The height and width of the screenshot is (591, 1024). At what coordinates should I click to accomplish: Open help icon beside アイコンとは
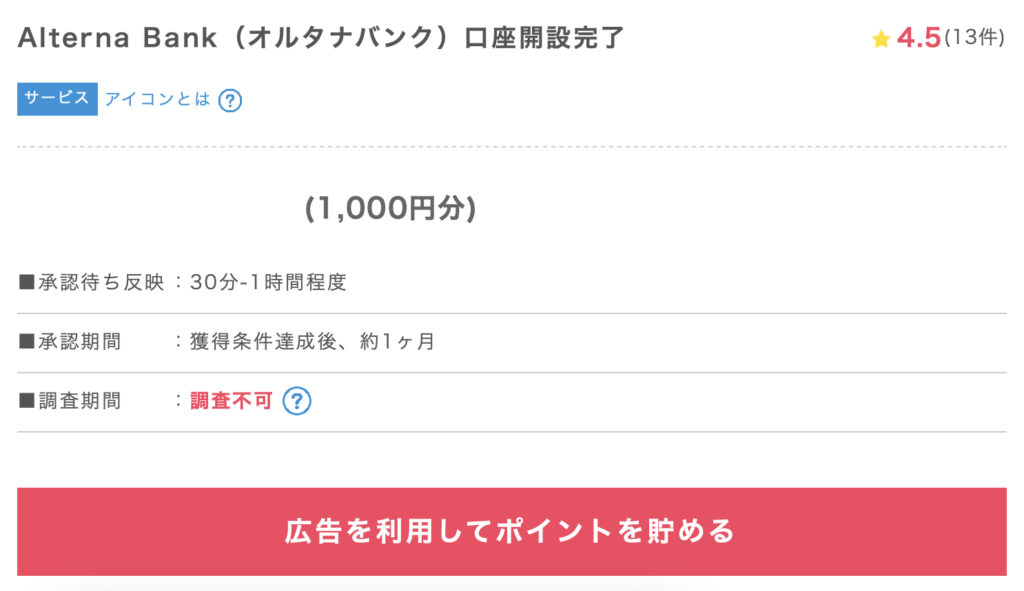pos(230,100)
